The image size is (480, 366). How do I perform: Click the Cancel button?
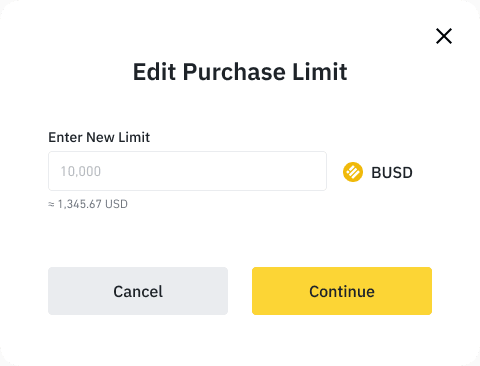click(138, 291)
